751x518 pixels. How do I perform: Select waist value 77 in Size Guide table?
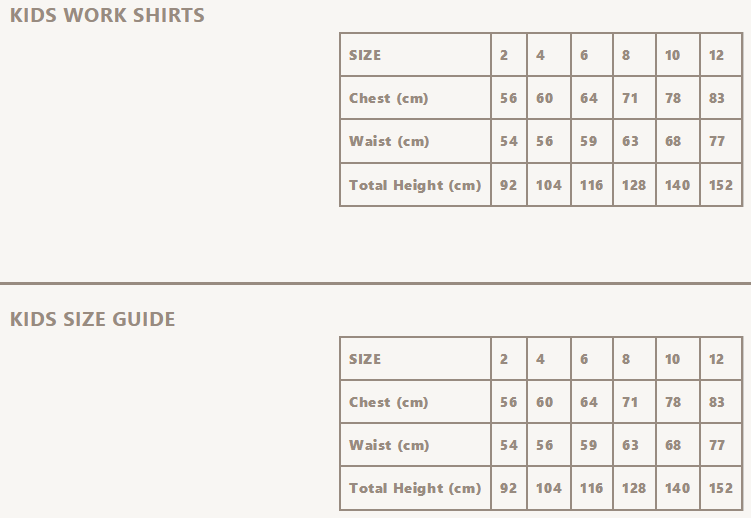pyautogui.click(x=716, y=445)
